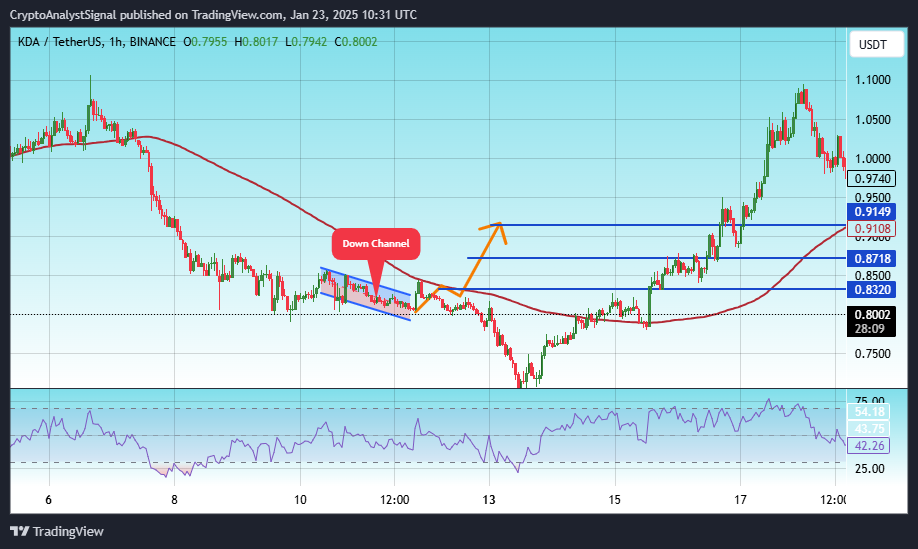Click the blue 0.8718 price label
This screenshot has height=549, width=918.
(x=871, y=258)
